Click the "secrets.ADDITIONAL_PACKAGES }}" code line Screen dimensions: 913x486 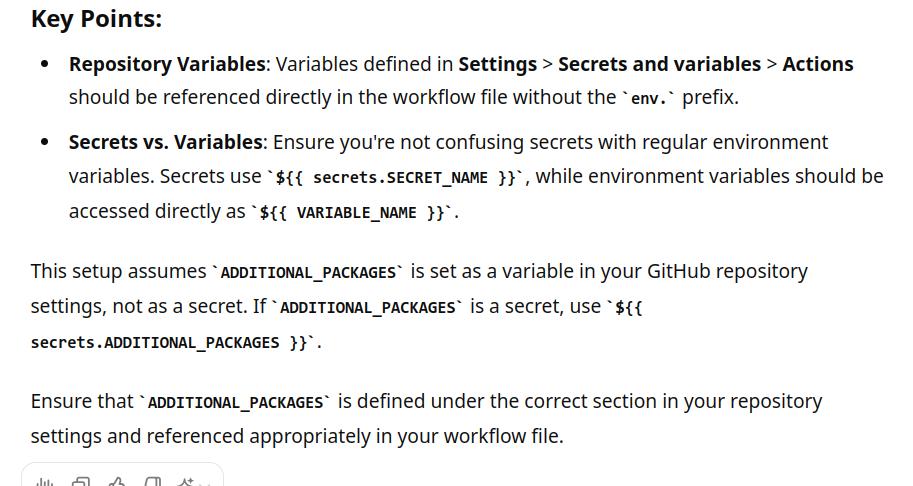click(x=170, y=343)
